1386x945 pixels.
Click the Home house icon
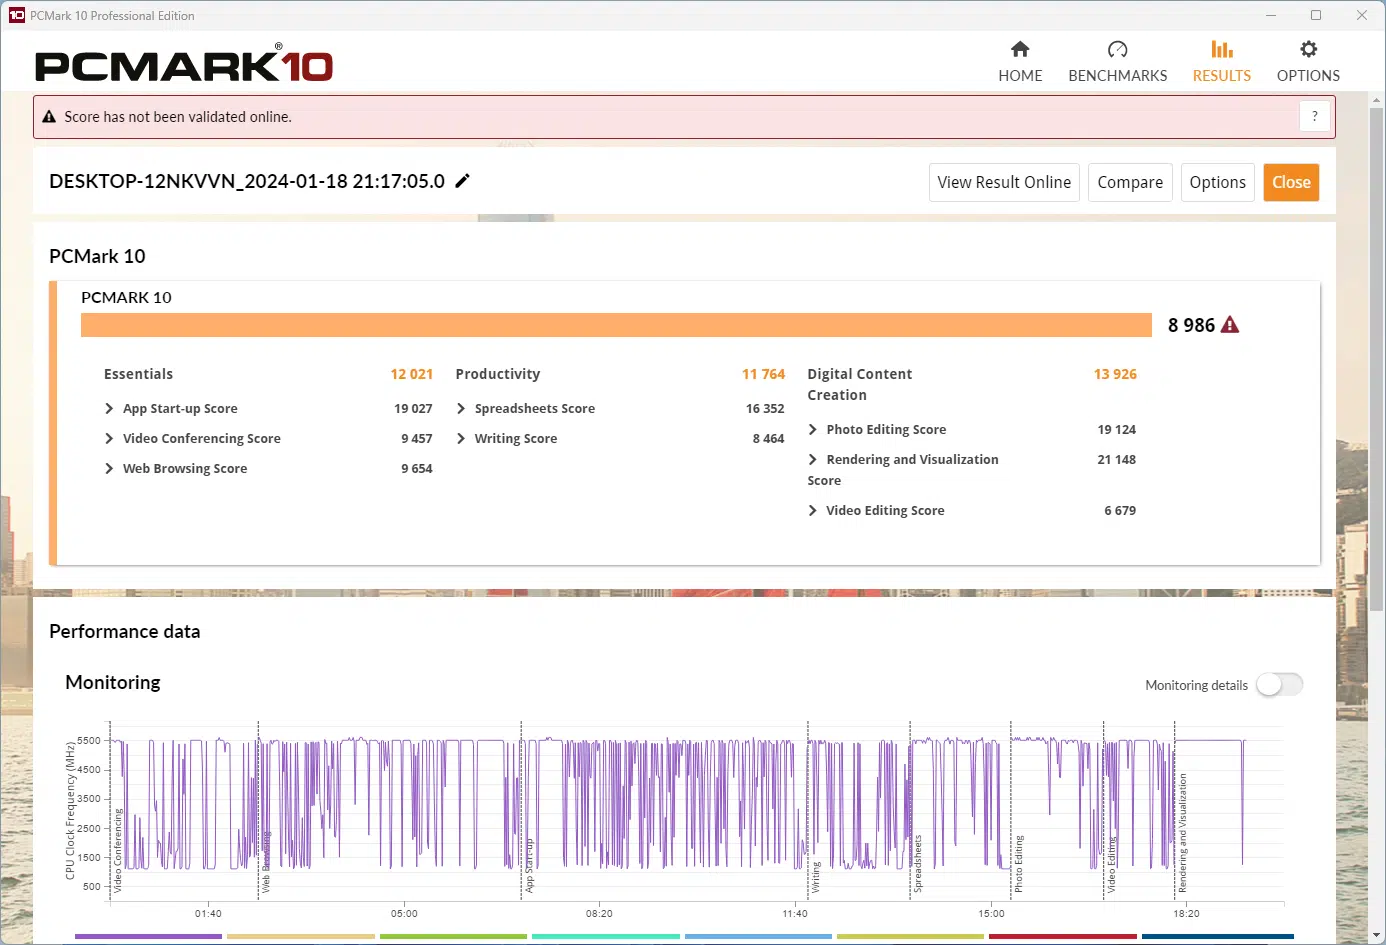coord(1020,49)
